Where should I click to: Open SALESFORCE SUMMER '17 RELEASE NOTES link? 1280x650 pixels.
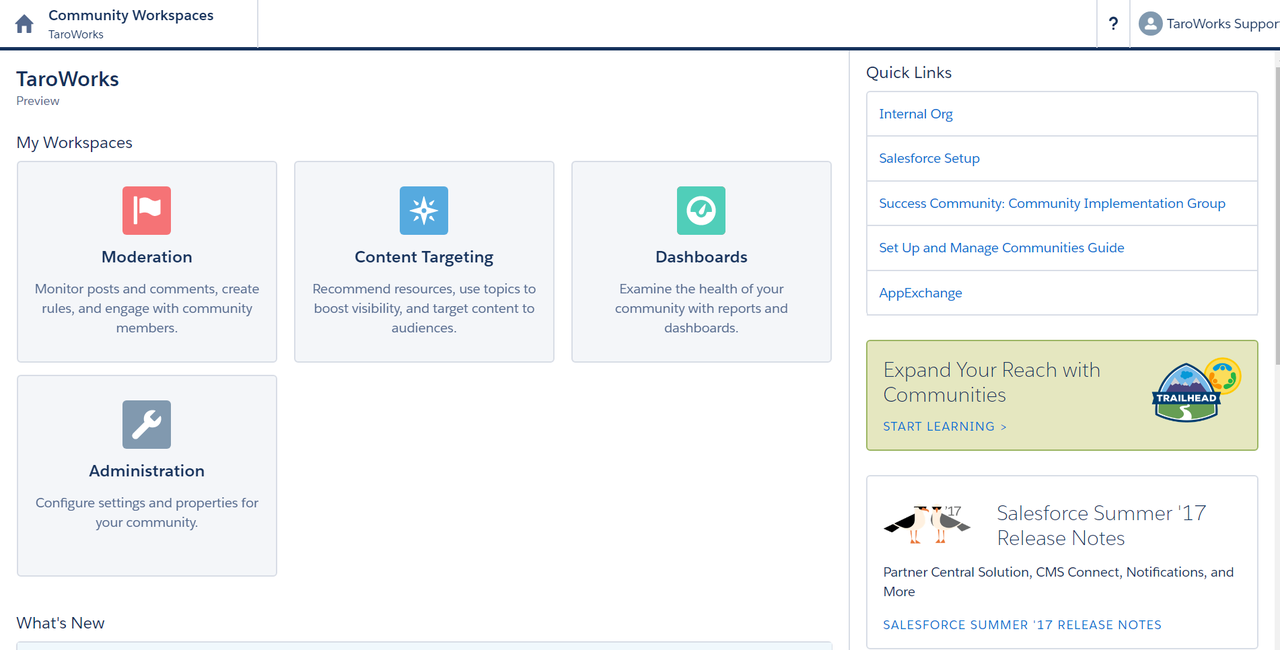pos(1022,625)
